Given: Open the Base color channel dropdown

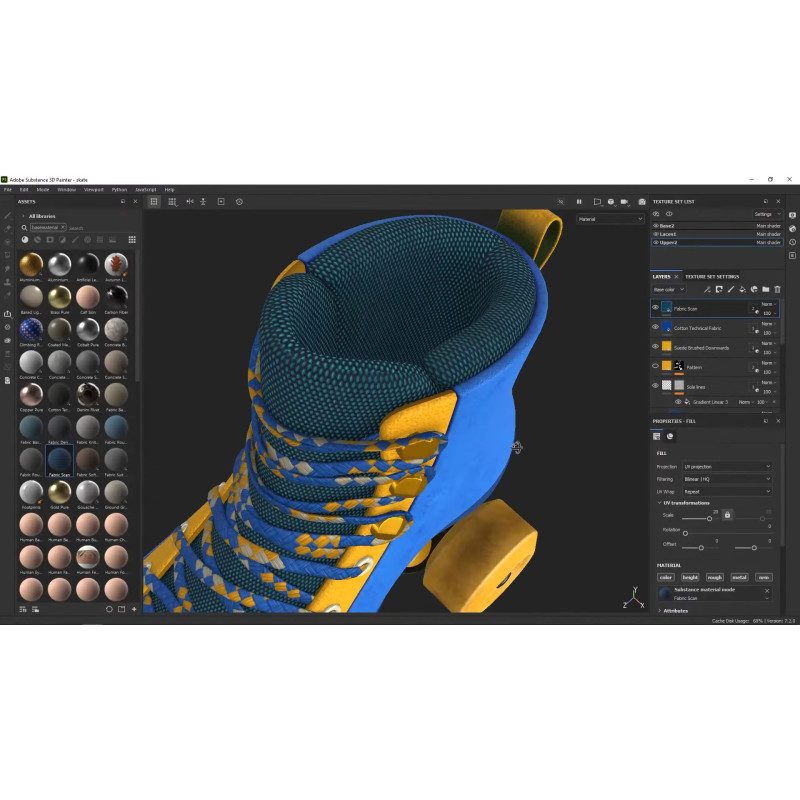Looking at the screenshot, I should [669, 289].
